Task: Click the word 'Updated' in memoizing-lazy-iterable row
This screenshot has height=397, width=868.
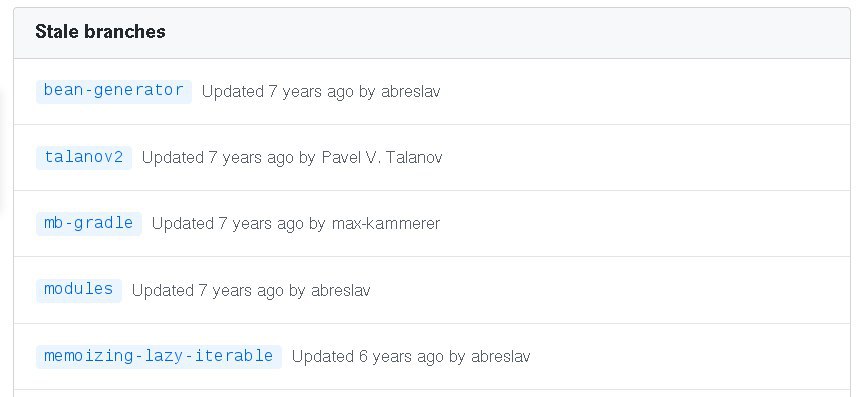Action: (323, 357)
